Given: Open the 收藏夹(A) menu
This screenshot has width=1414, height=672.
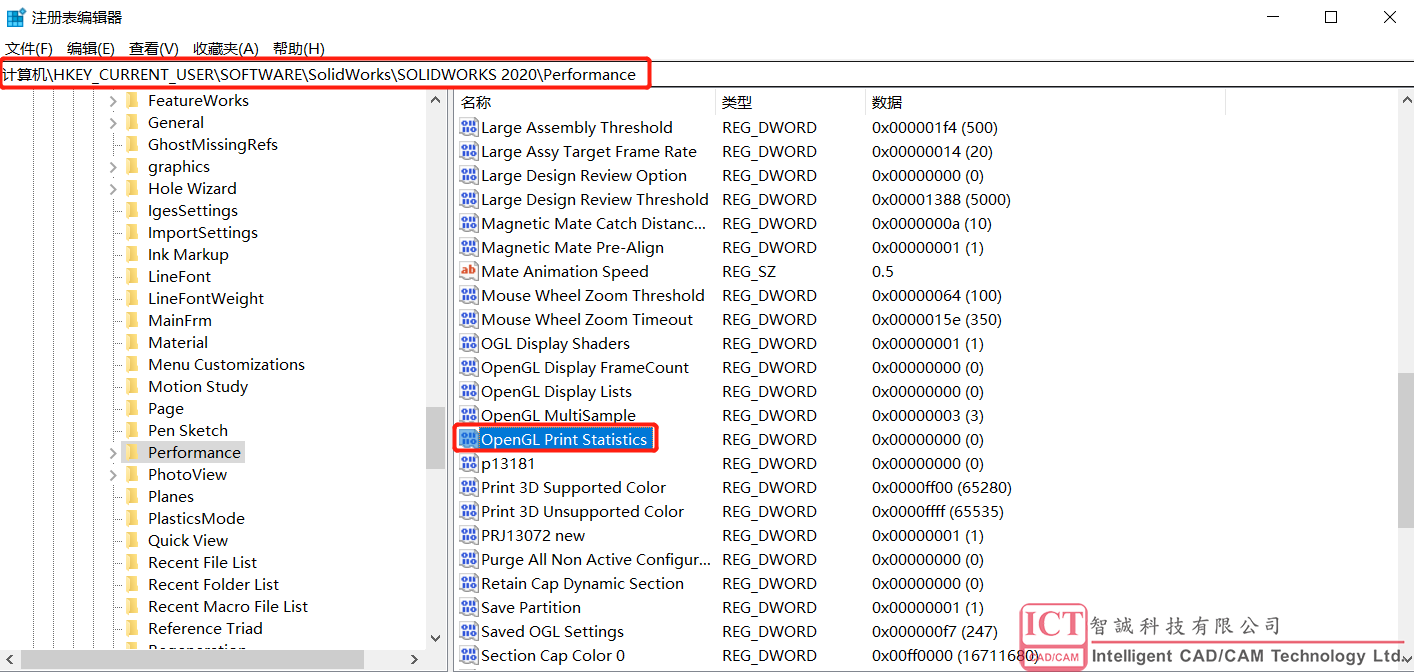Looking at the screenshot, I should pyautogui.click(x=225, y=48).
